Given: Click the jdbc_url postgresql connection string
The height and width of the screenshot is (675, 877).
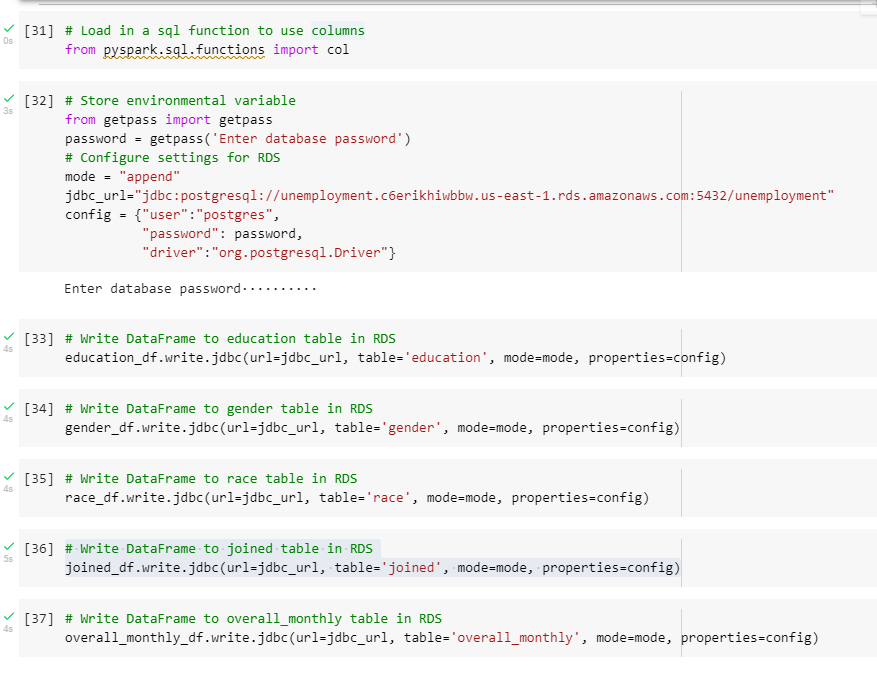Looking at the screenshot, I should [x=484, y=196].
